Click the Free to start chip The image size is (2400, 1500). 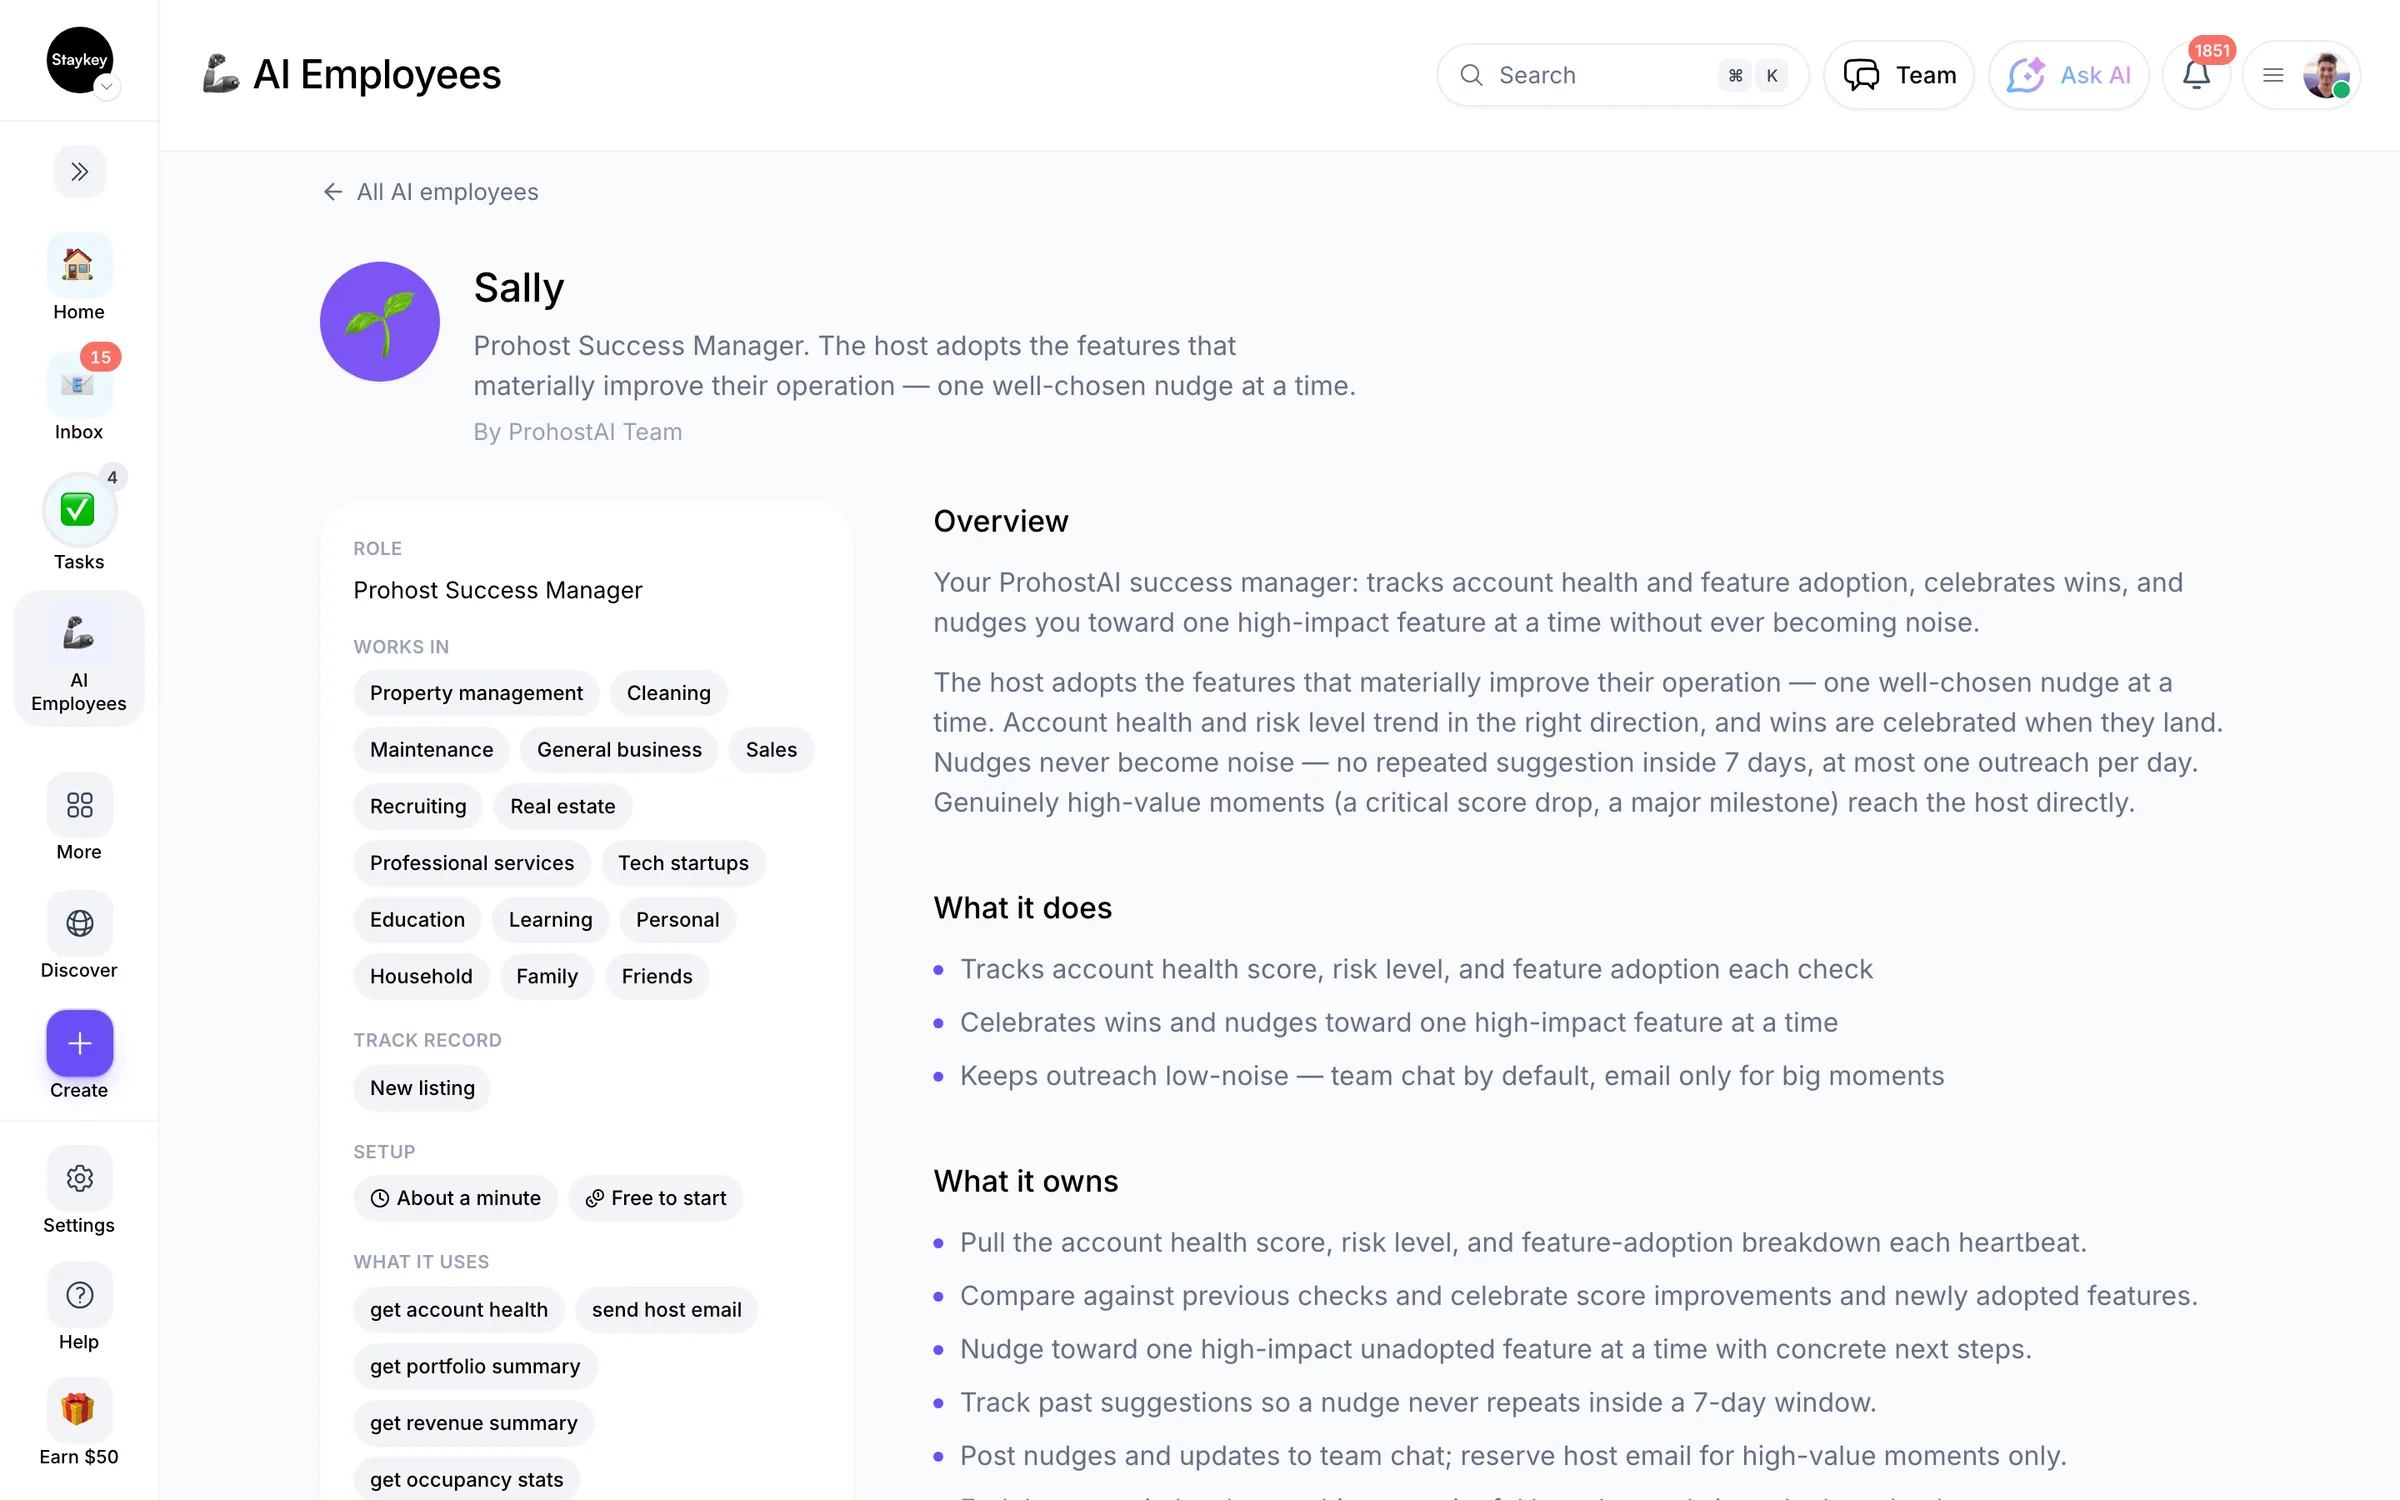click(x=656, y=1198)
